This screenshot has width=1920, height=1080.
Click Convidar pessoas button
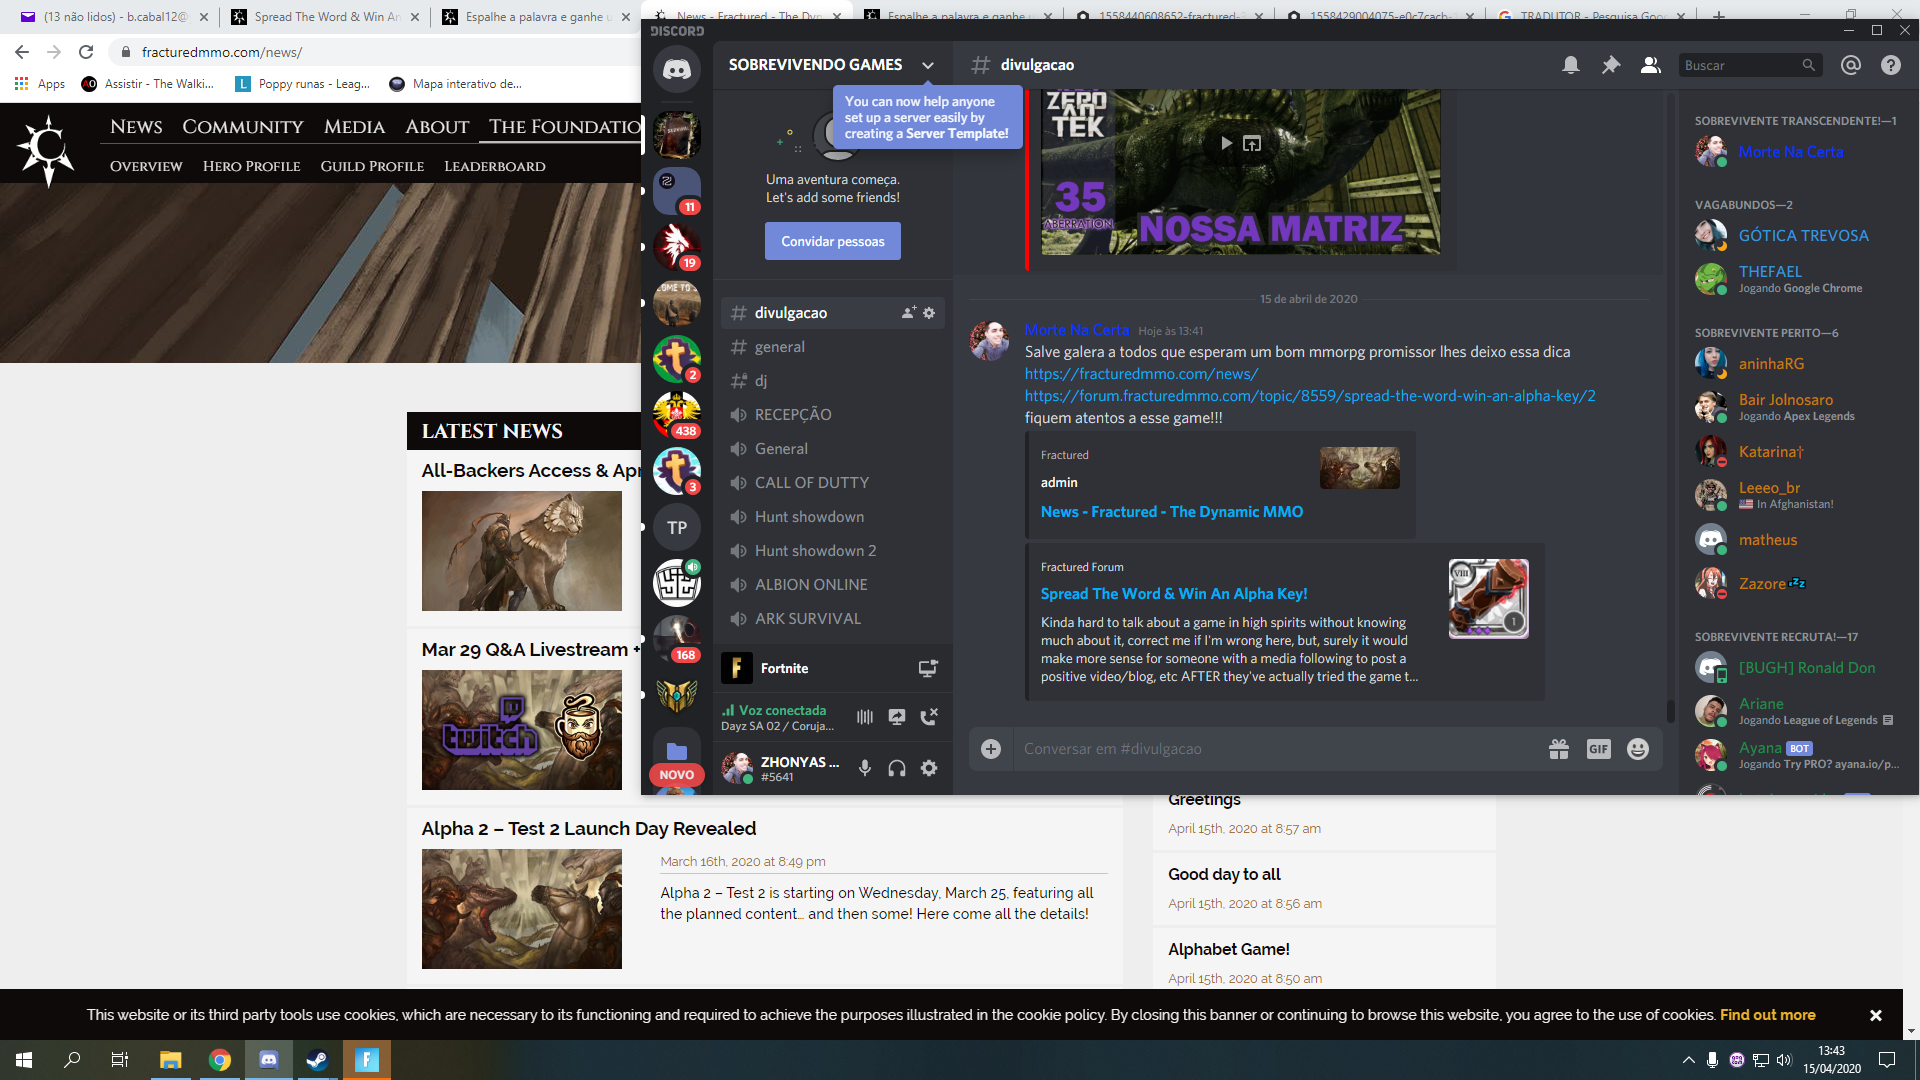[x=833, y=241]
